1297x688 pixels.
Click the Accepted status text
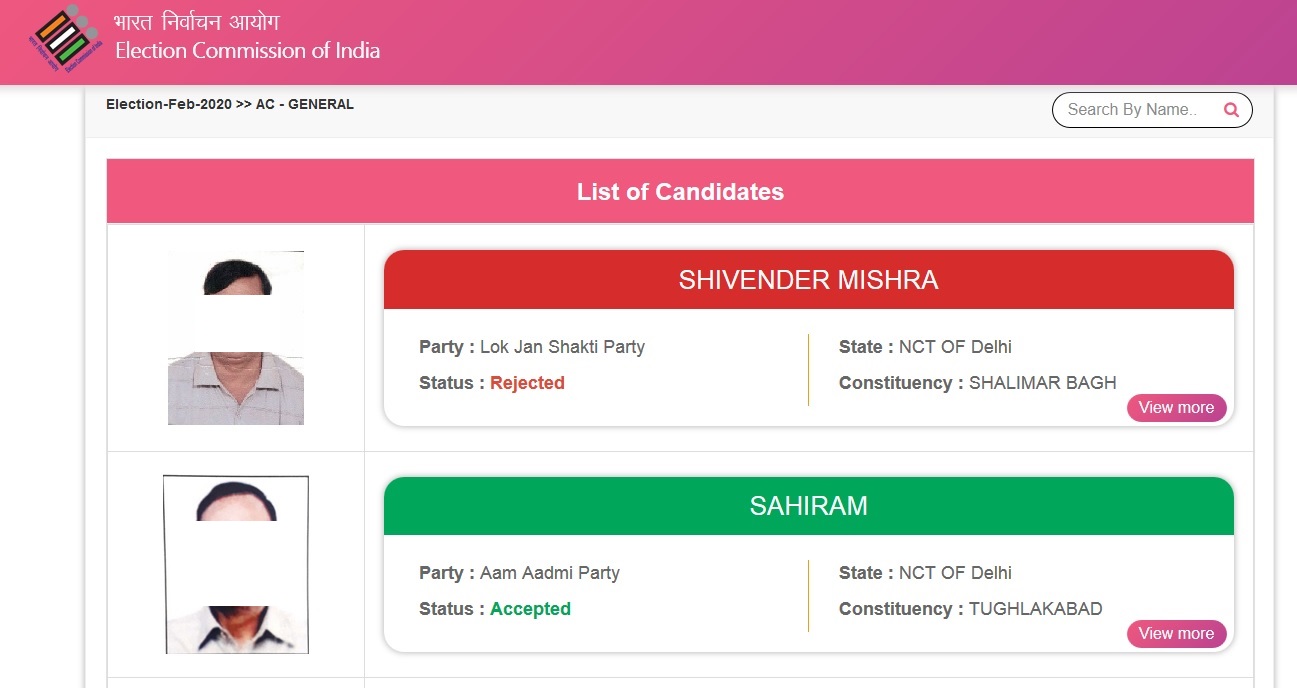point(530,609)
